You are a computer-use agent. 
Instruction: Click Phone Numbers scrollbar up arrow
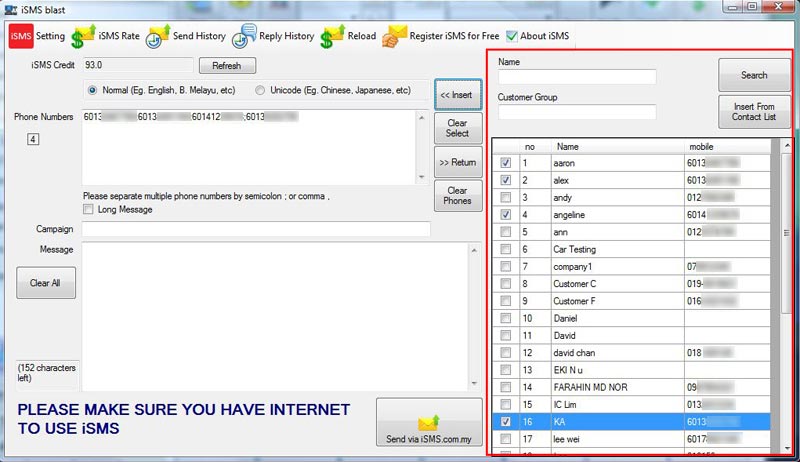[x=421, y=118]
